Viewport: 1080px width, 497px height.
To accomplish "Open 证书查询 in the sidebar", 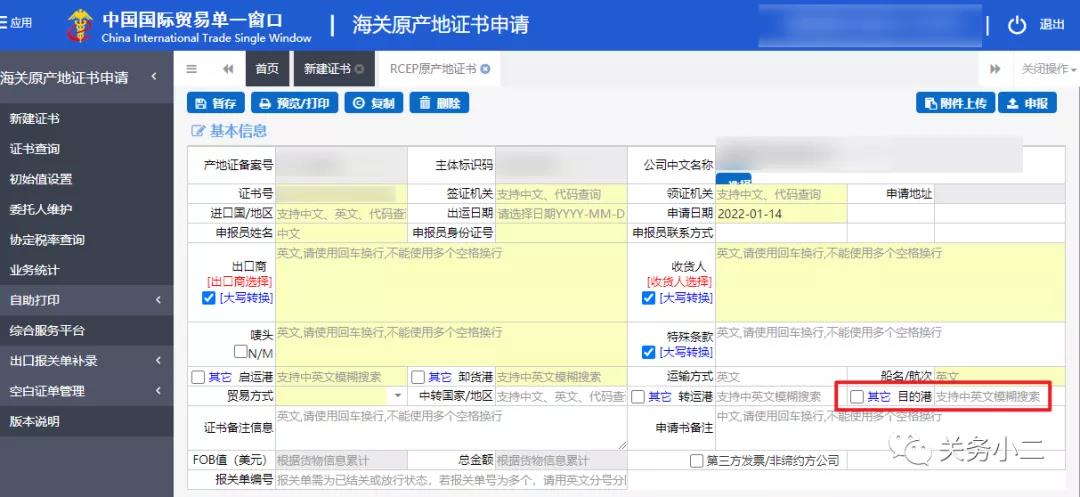I will tap(35, 149).
